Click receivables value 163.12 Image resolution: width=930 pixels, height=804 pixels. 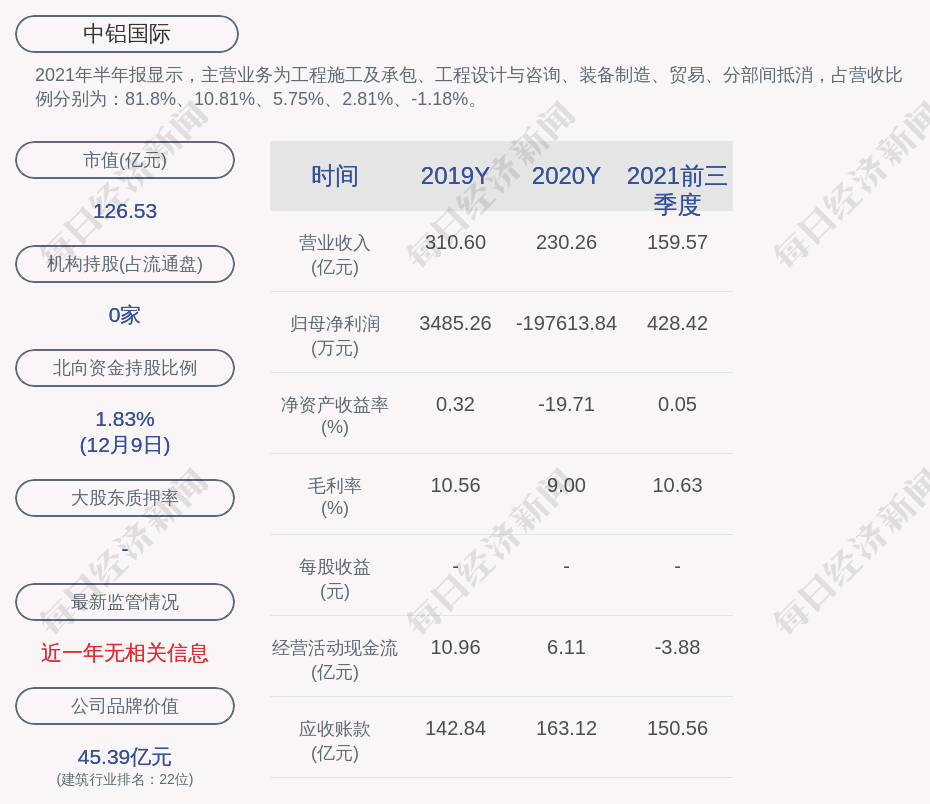pos(566,729)
